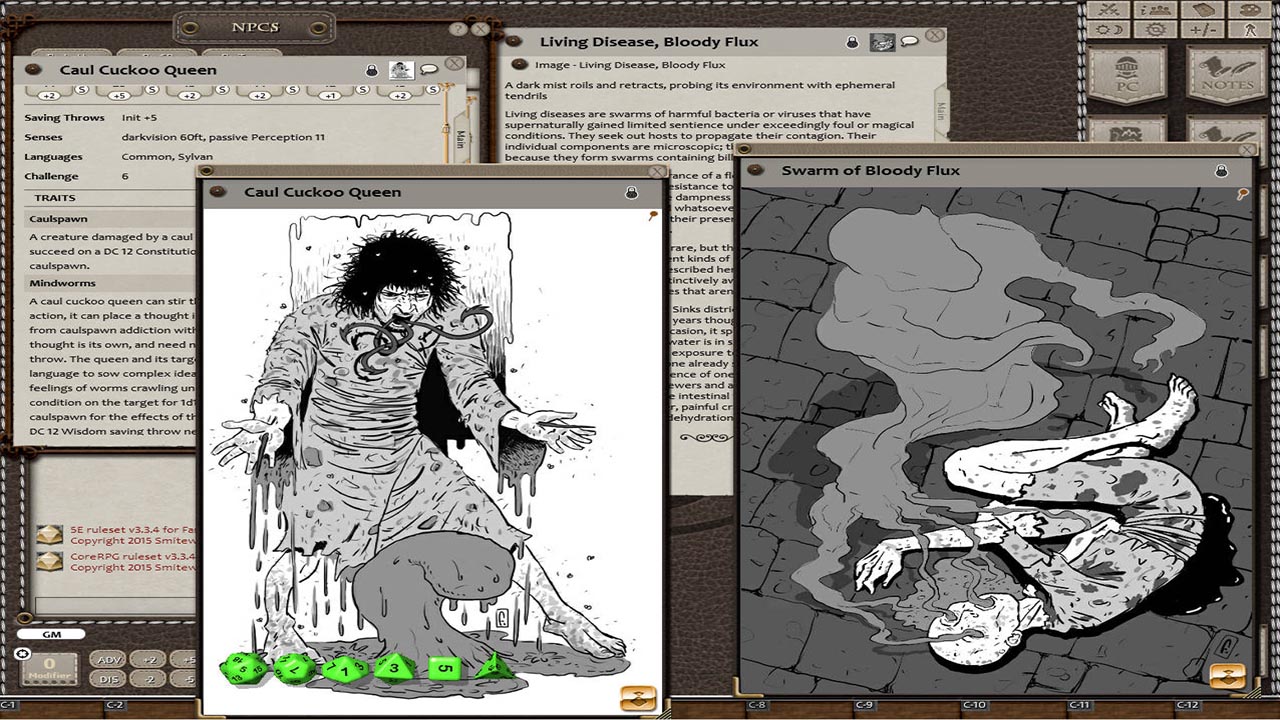This screenshot has height=720, width=1280.
Task: Click the crossed swords sidebar icon
Action: tap(1107, 9)
